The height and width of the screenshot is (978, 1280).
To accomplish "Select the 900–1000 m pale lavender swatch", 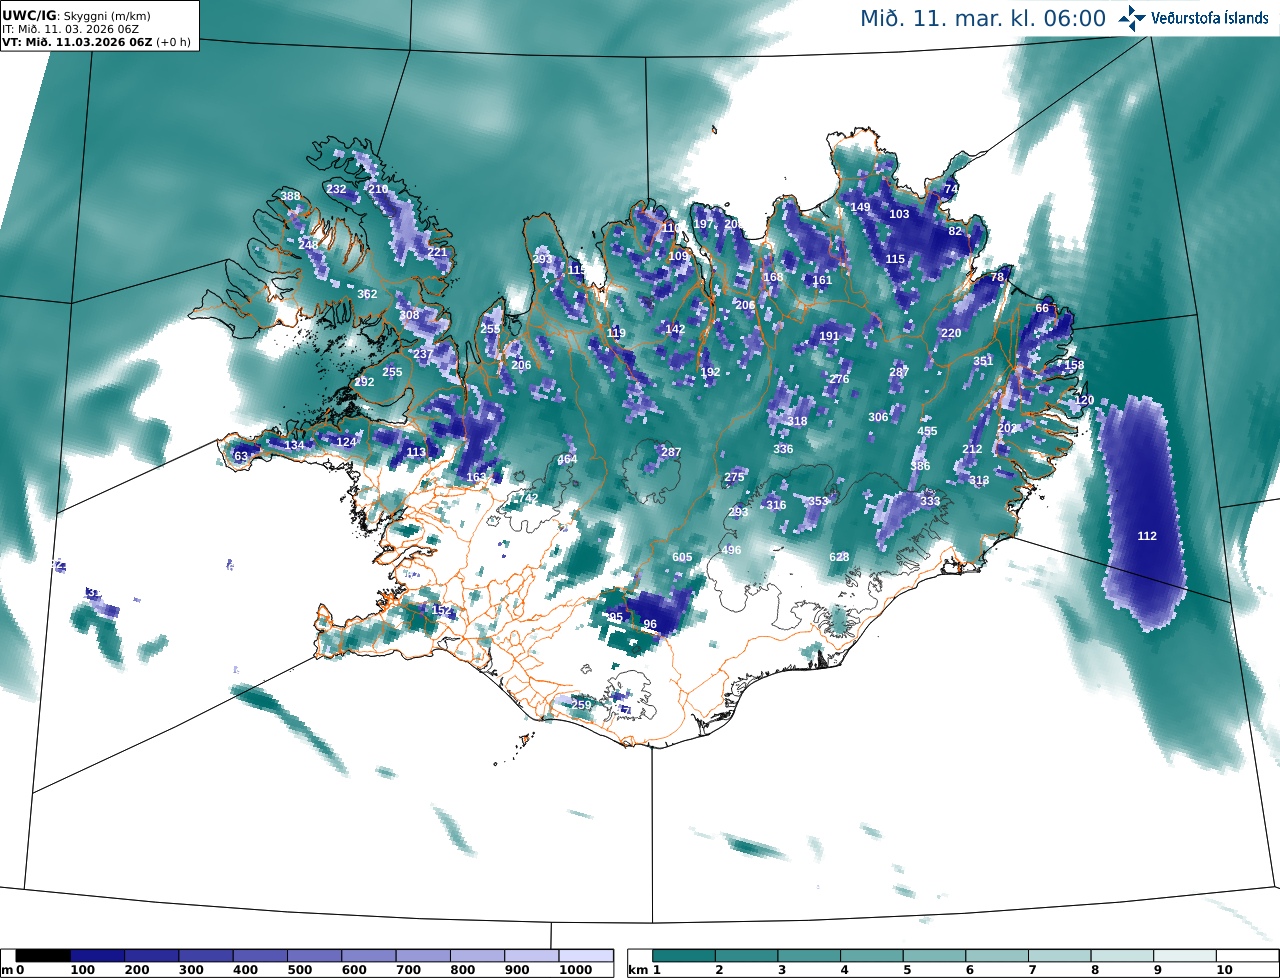I will 531,957.
